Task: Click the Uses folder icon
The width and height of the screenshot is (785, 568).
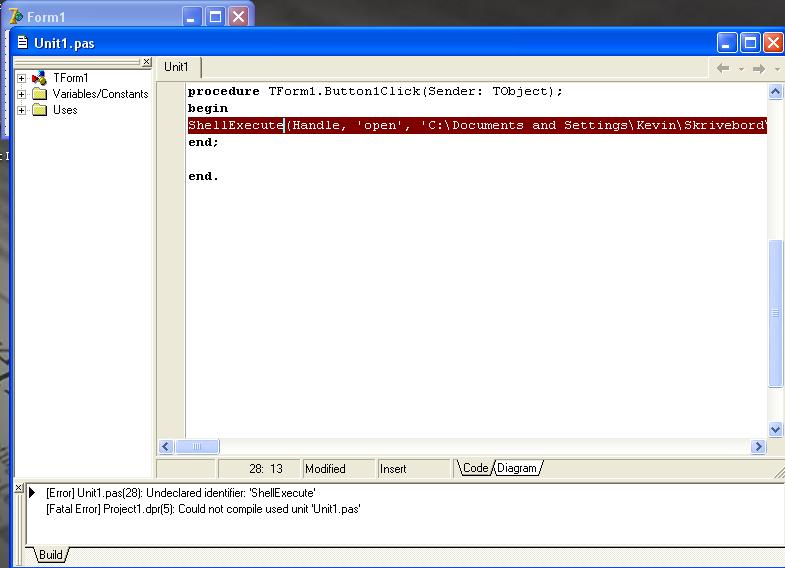Action: [x=40, y=110]
